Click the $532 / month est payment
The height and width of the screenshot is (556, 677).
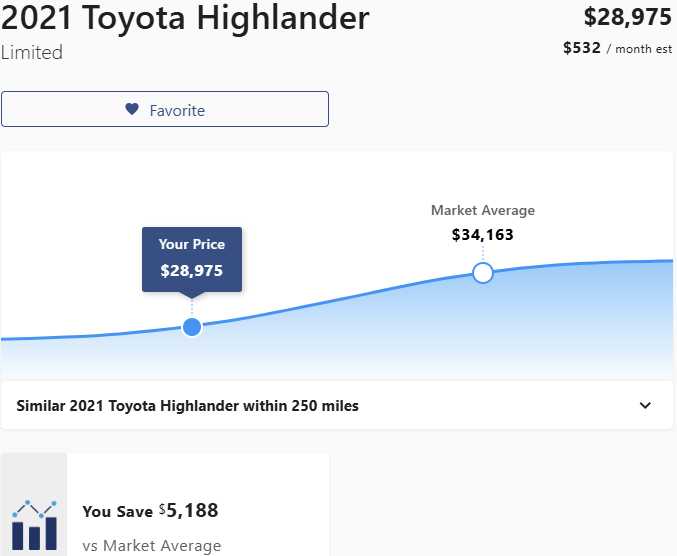(617, 48)
